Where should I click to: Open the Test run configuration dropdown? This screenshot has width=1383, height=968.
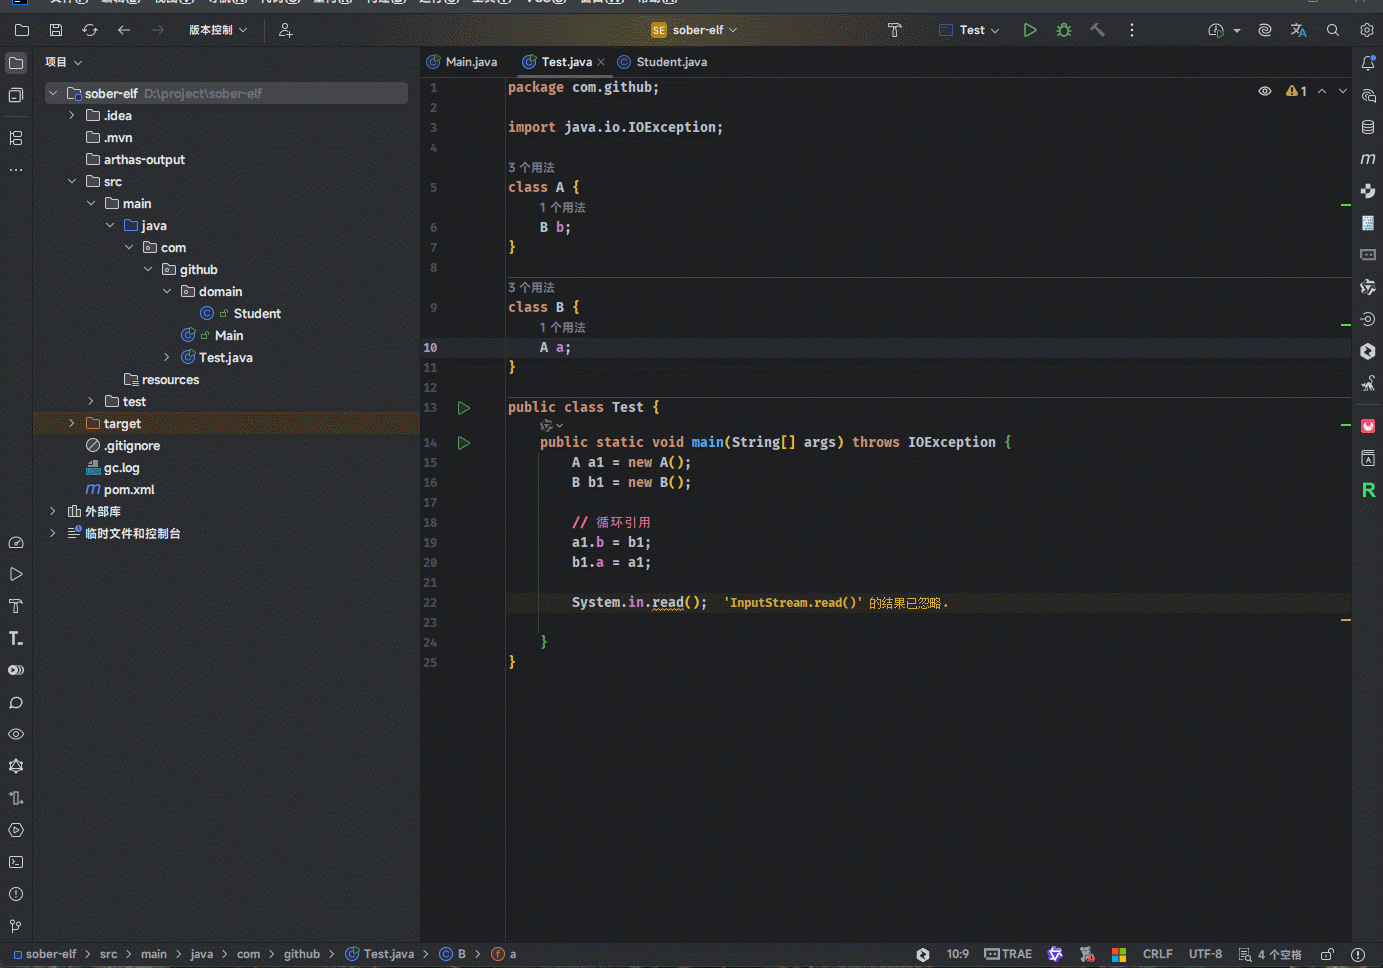tap(970, 30)
